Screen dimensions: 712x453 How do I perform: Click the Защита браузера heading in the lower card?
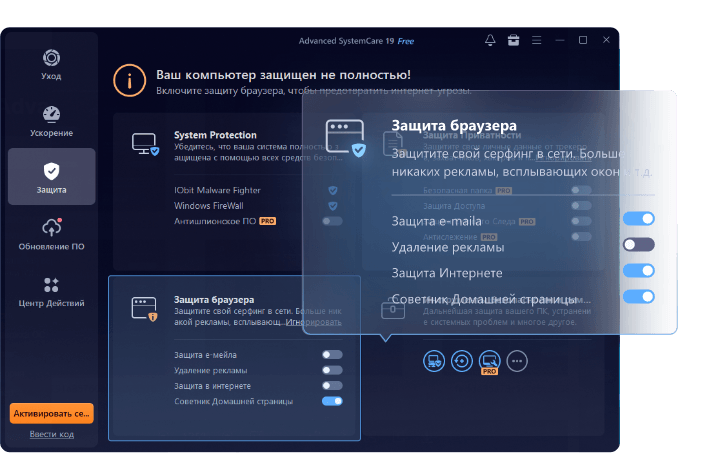(214, 300)
